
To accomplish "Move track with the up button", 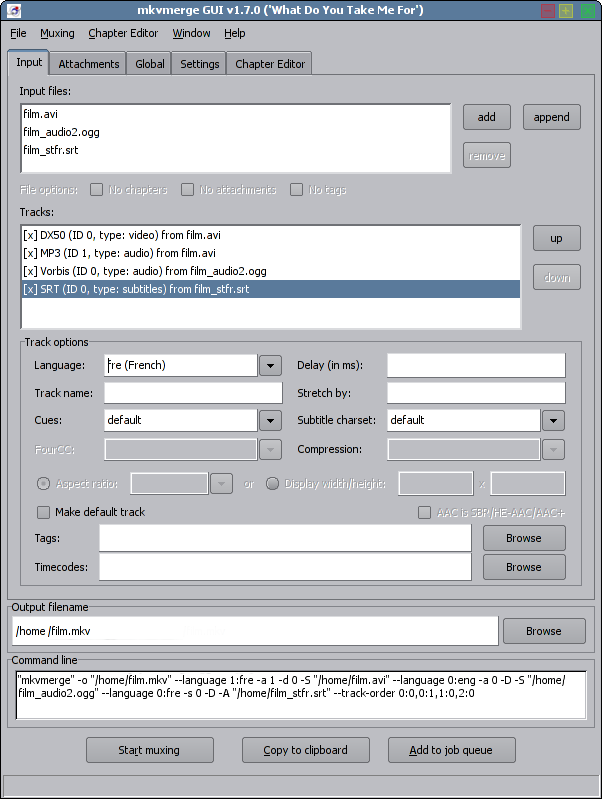I will [x=556, y=239].
